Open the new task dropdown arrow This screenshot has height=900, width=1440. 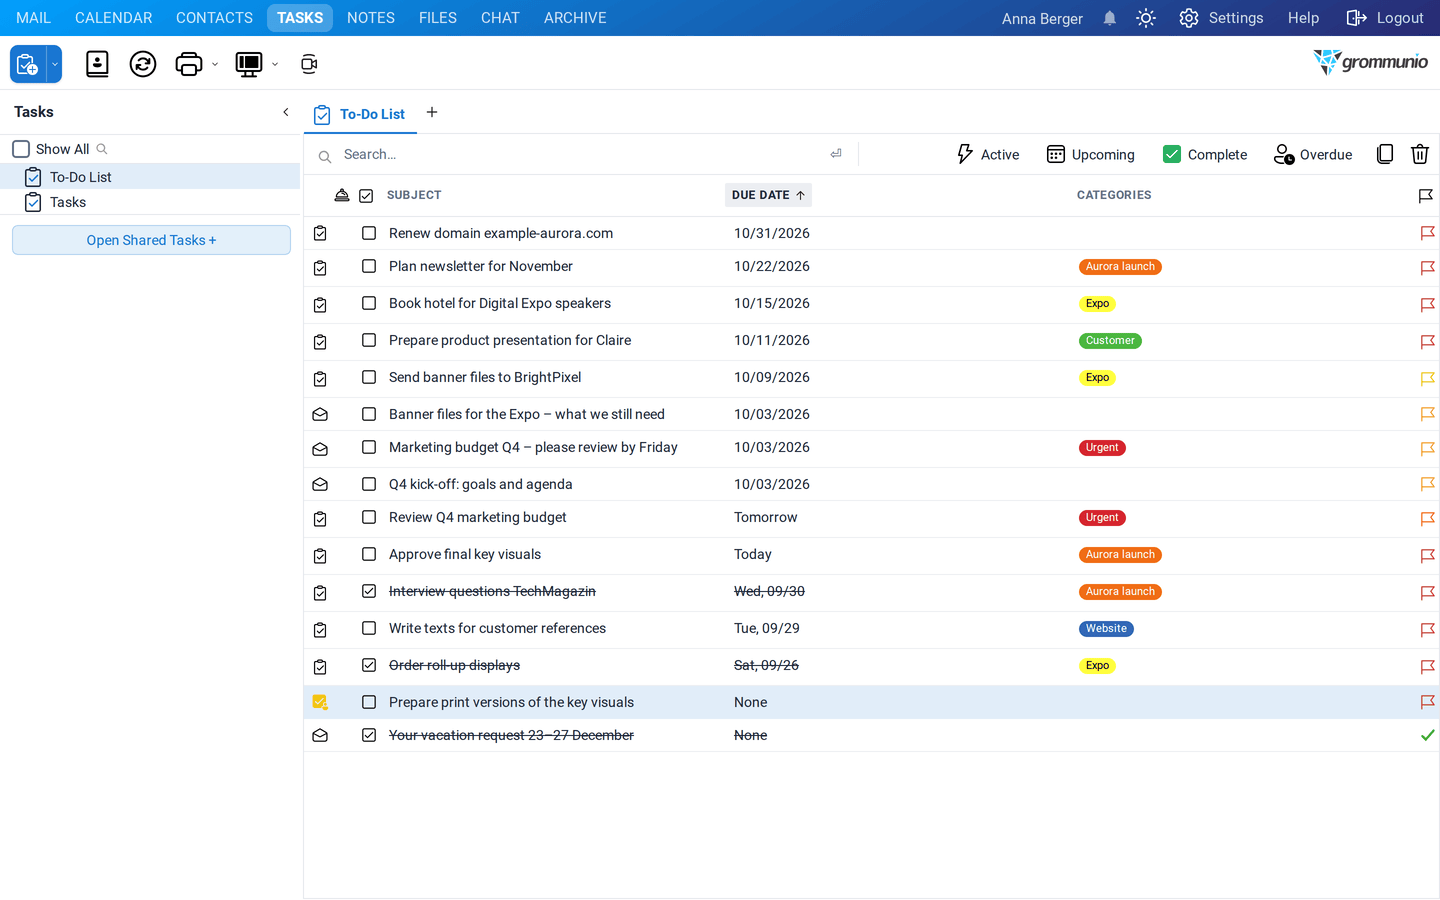point(55,64)
